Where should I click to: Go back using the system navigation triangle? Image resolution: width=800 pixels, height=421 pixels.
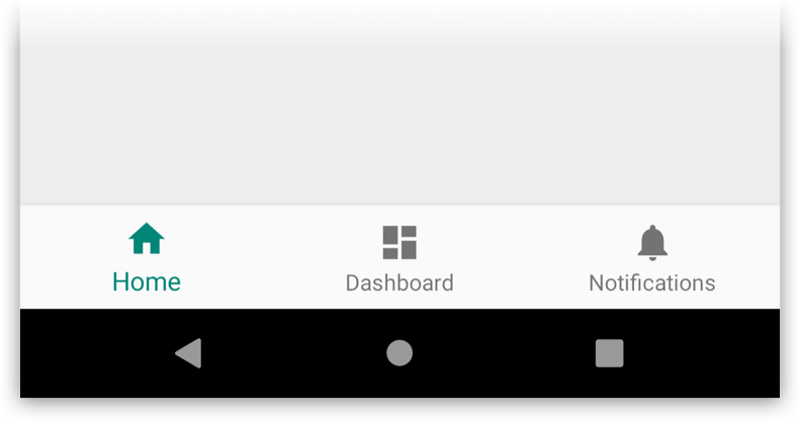[x=189, y=353]
